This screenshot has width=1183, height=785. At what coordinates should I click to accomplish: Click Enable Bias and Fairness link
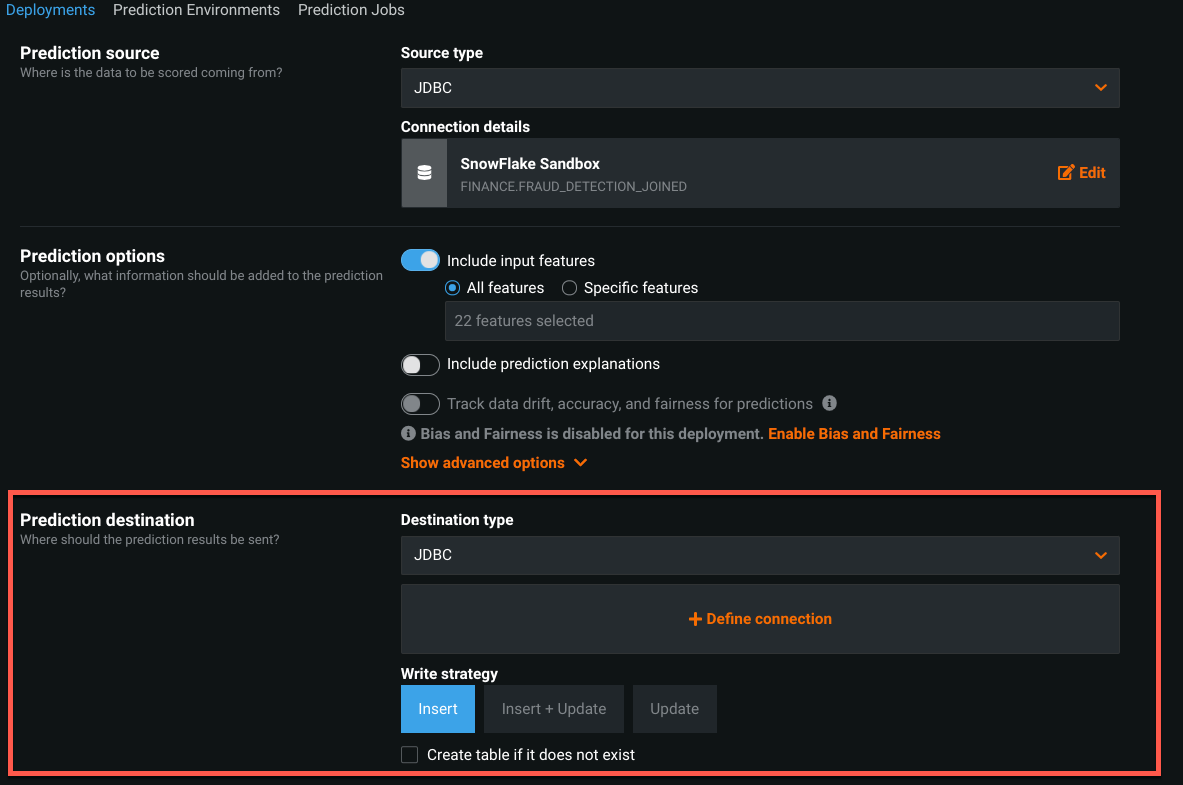(854, 434)
